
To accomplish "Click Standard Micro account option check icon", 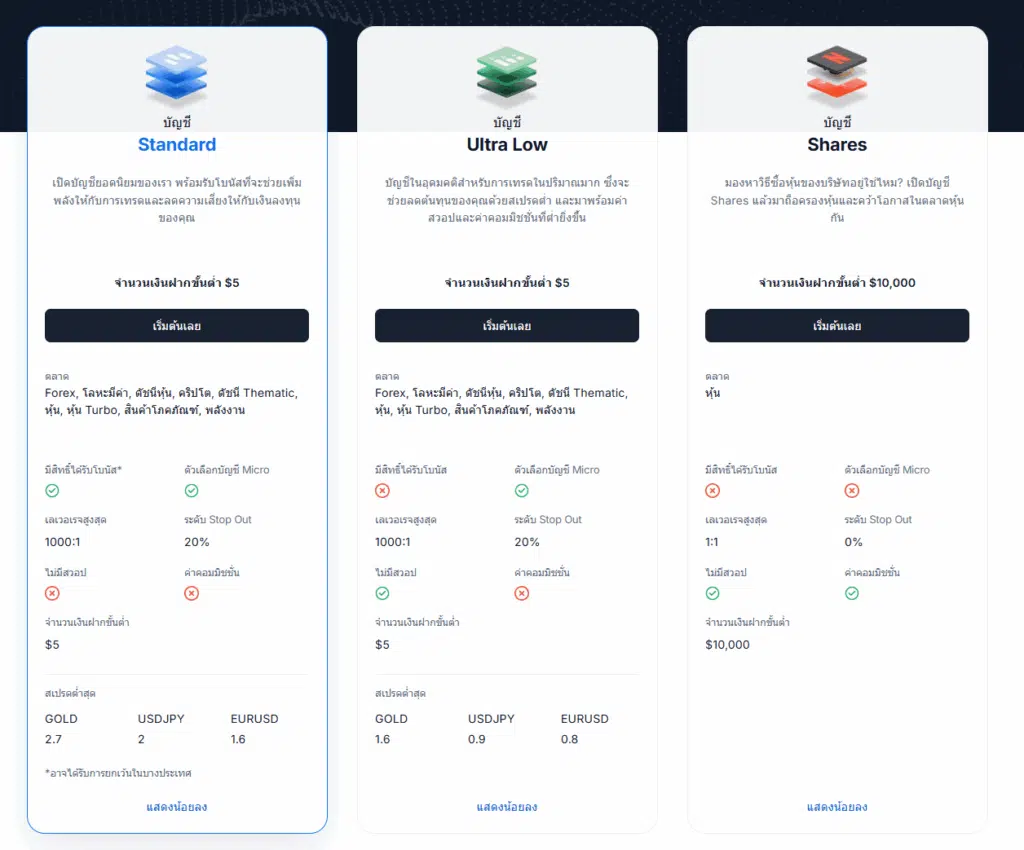I will (x=191, y=490).
